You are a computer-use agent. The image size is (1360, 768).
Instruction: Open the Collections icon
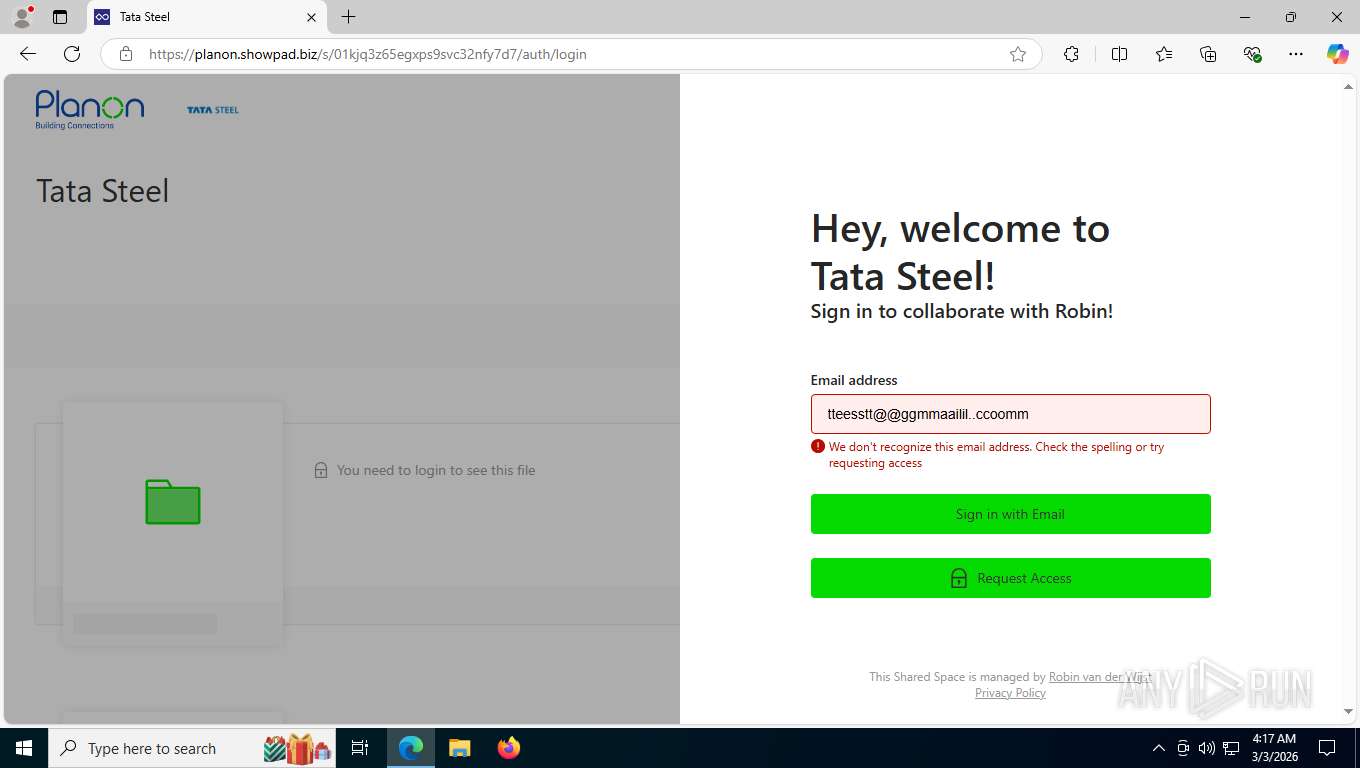(1208, 54)
